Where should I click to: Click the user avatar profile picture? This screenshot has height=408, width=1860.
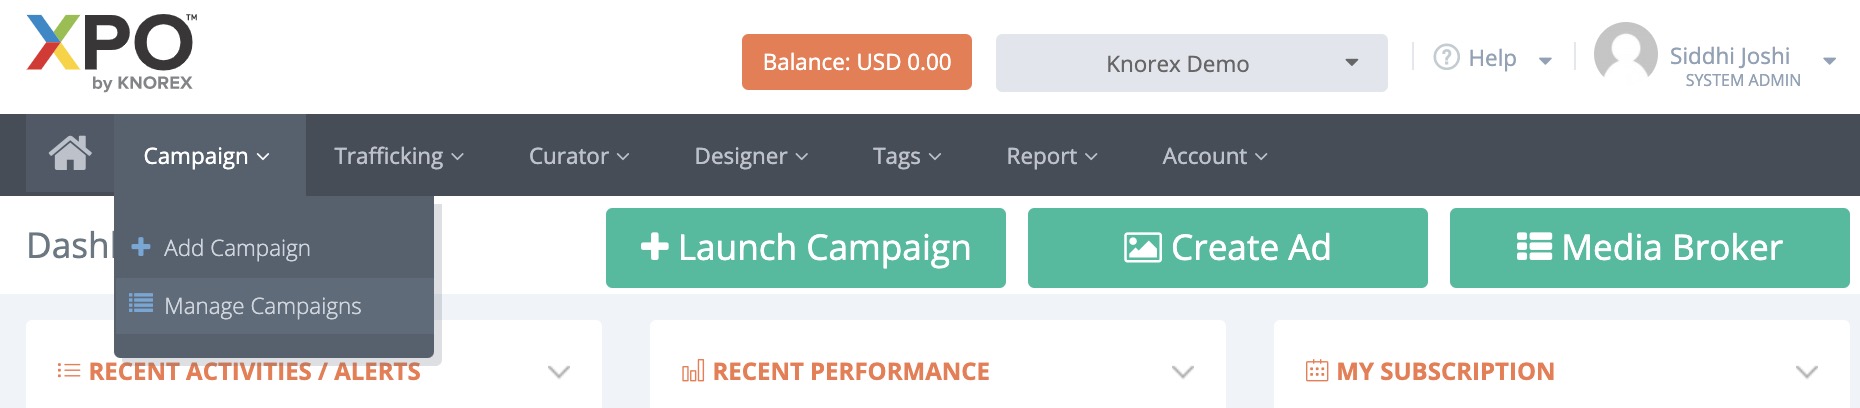[x=1625, y=54]
